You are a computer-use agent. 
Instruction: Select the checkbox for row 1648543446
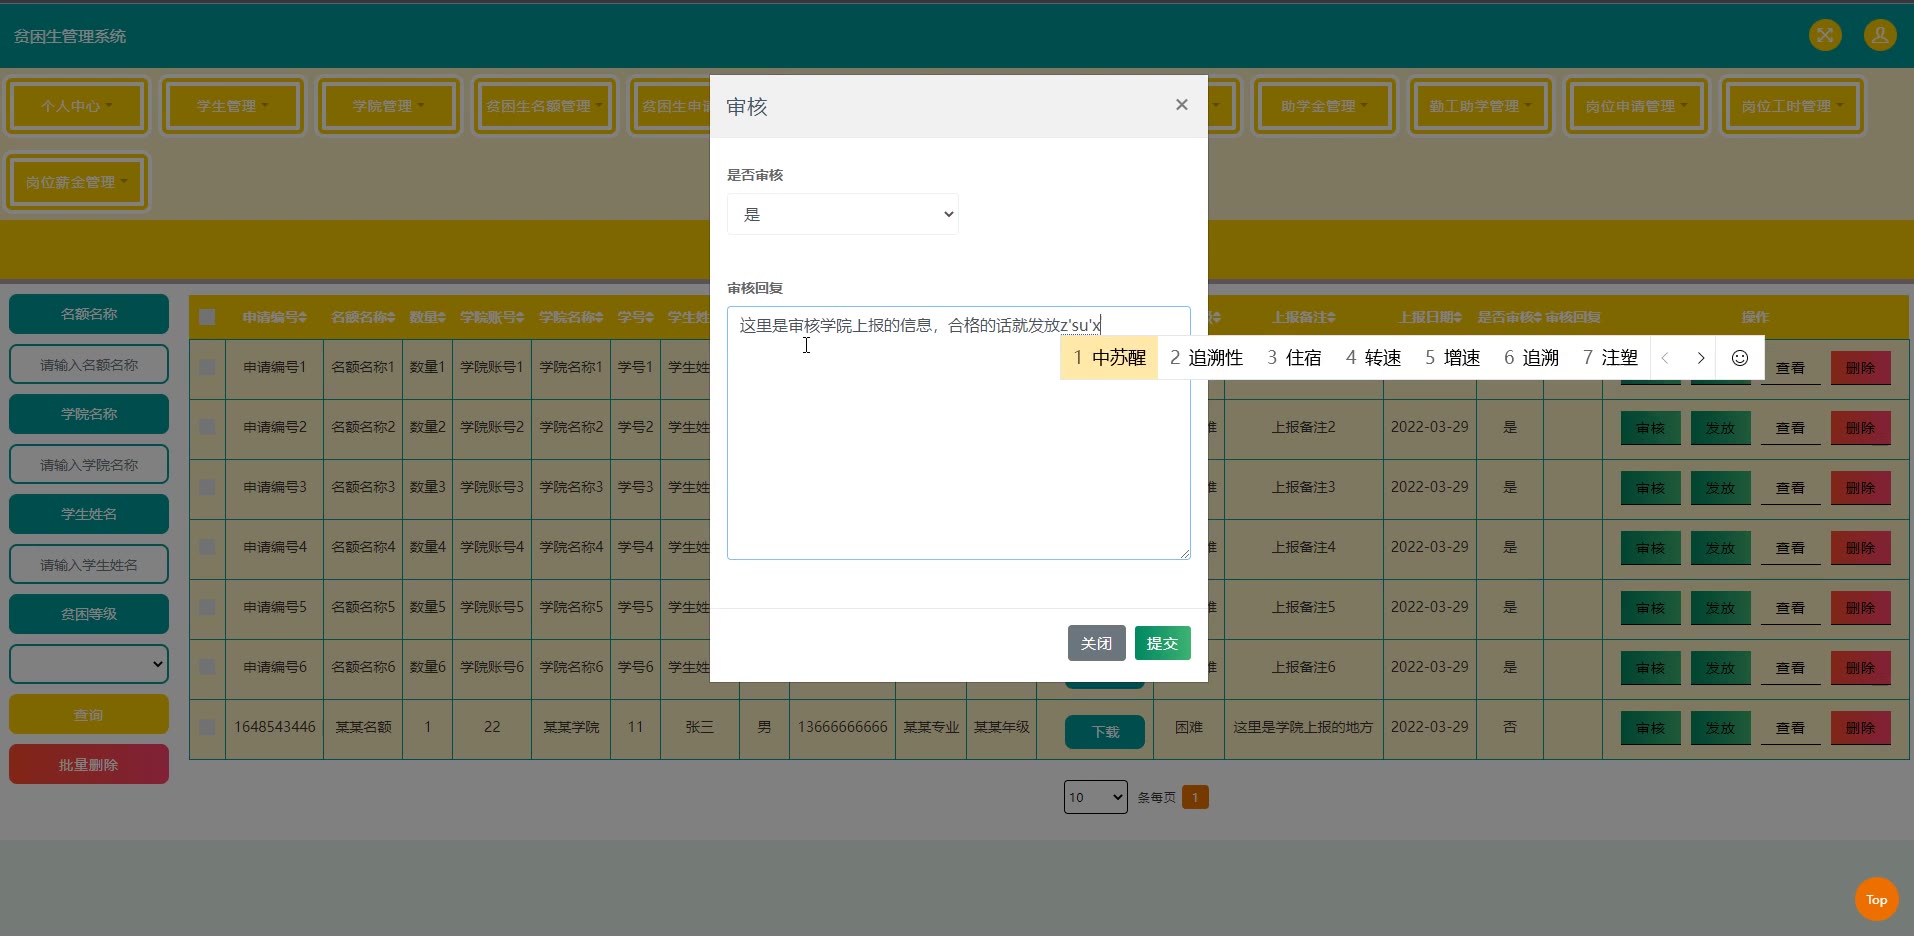coord(207,727)
